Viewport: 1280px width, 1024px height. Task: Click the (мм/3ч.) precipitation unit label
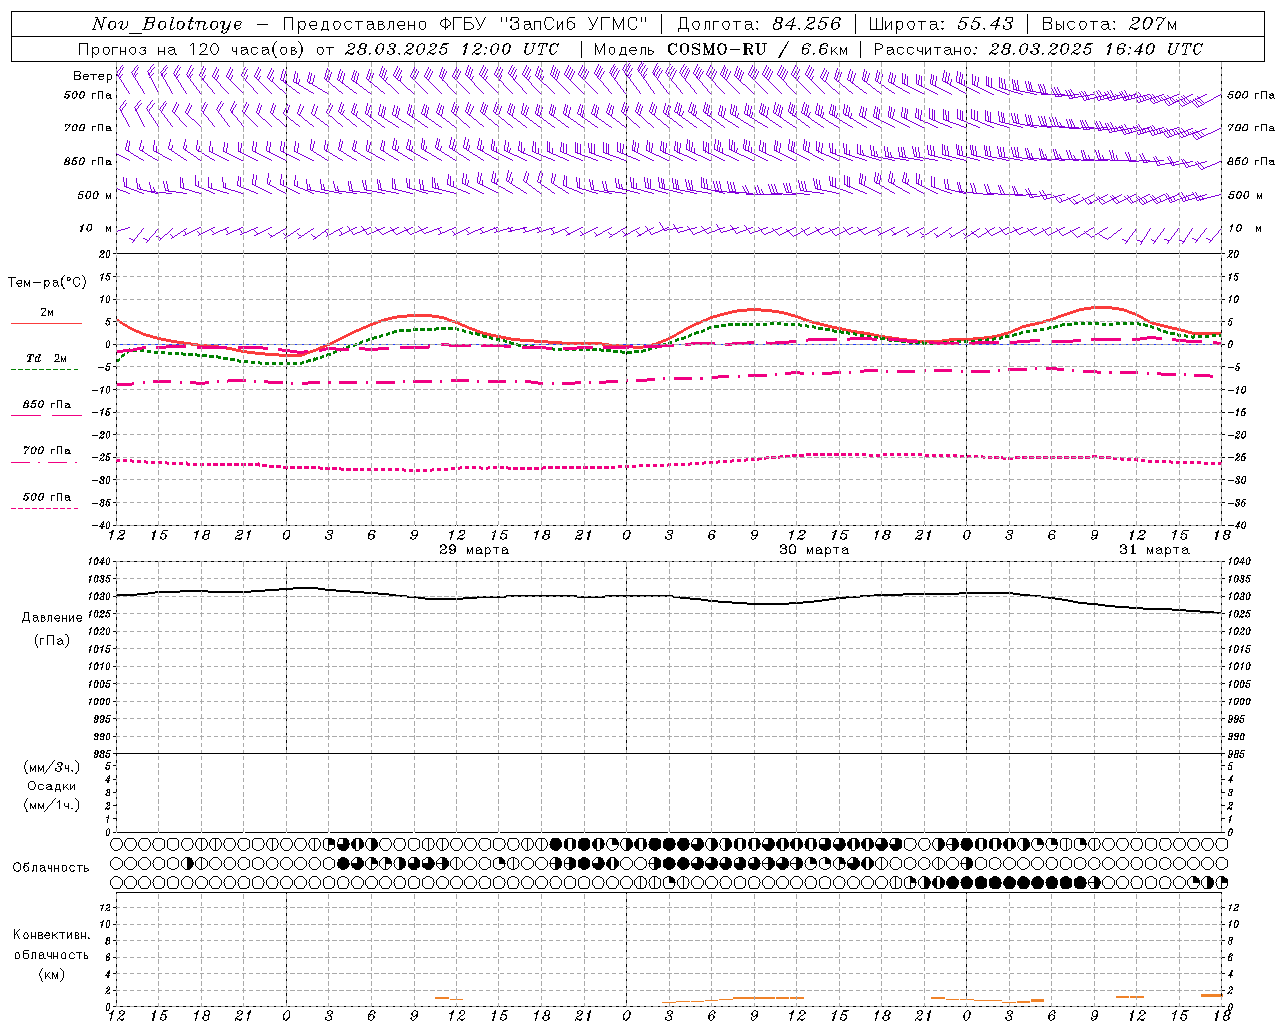click(x=52, y=768)
